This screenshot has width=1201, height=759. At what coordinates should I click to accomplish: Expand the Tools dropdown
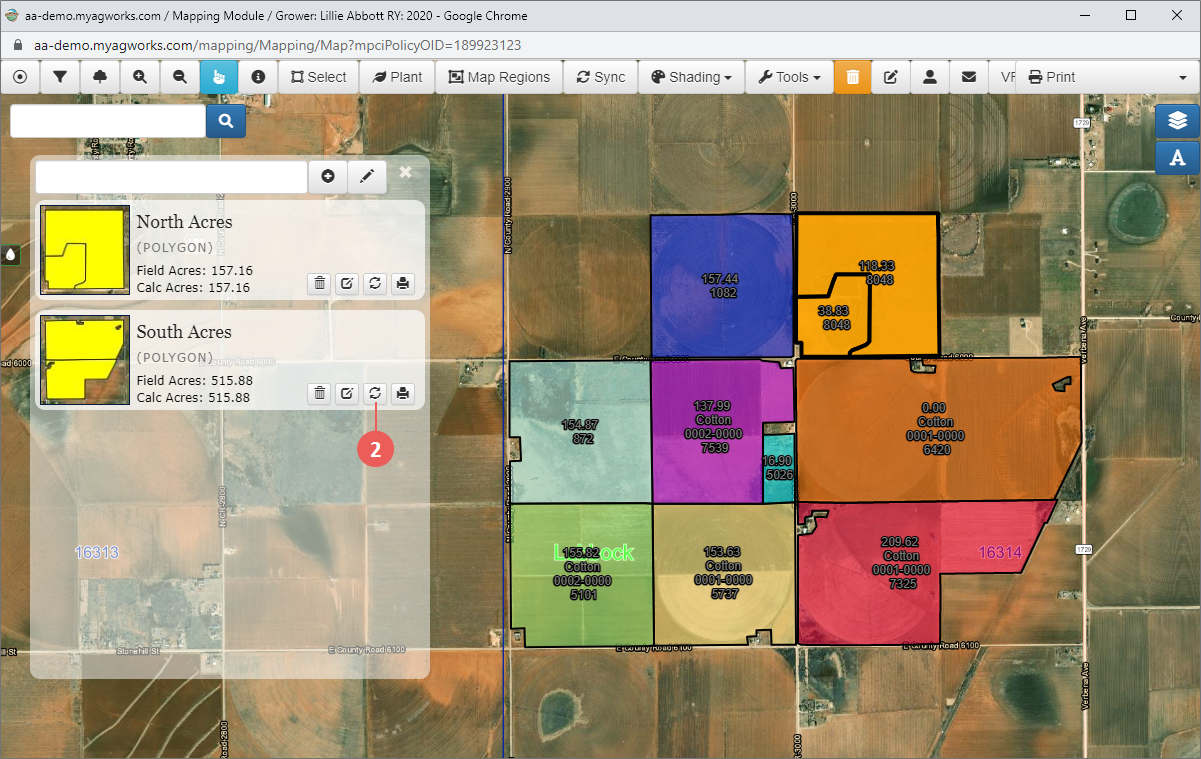789,77
